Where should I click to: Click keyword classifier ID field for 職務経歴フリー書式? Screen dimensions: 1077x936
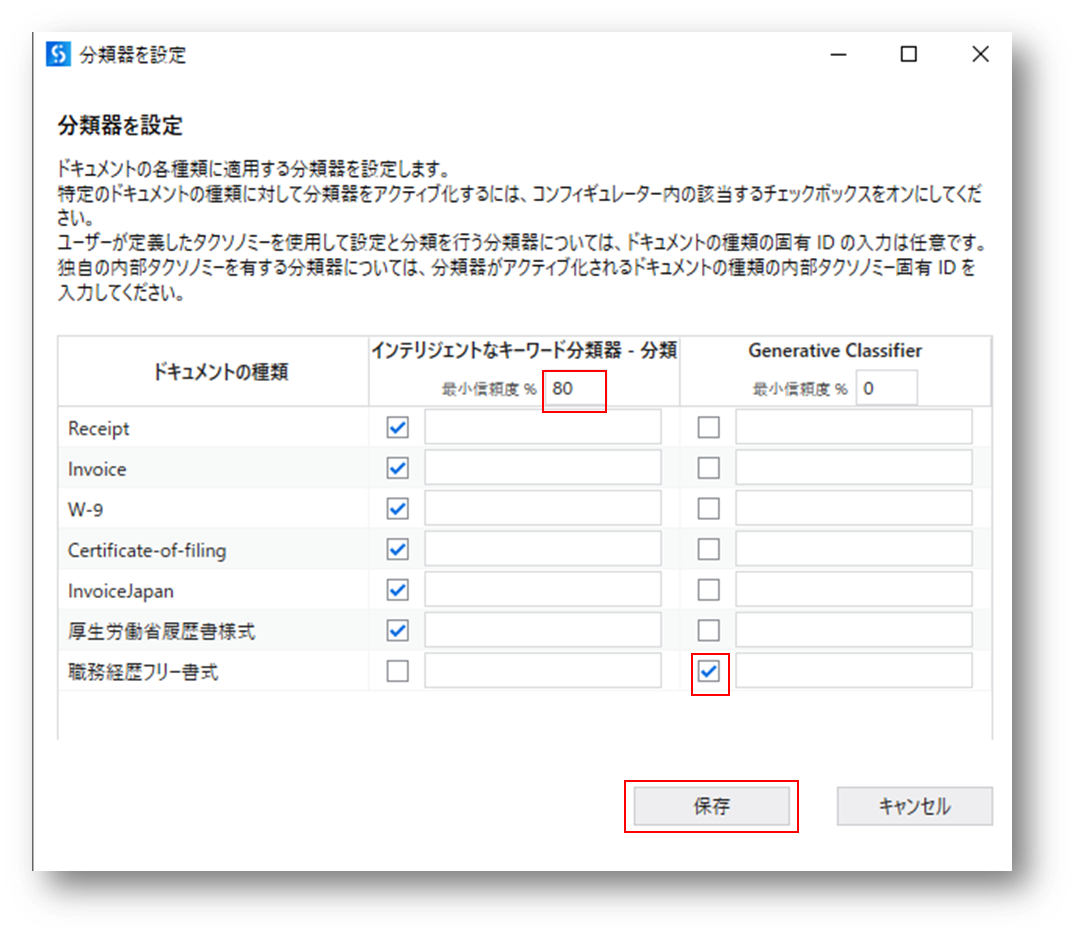click(543, 670)
